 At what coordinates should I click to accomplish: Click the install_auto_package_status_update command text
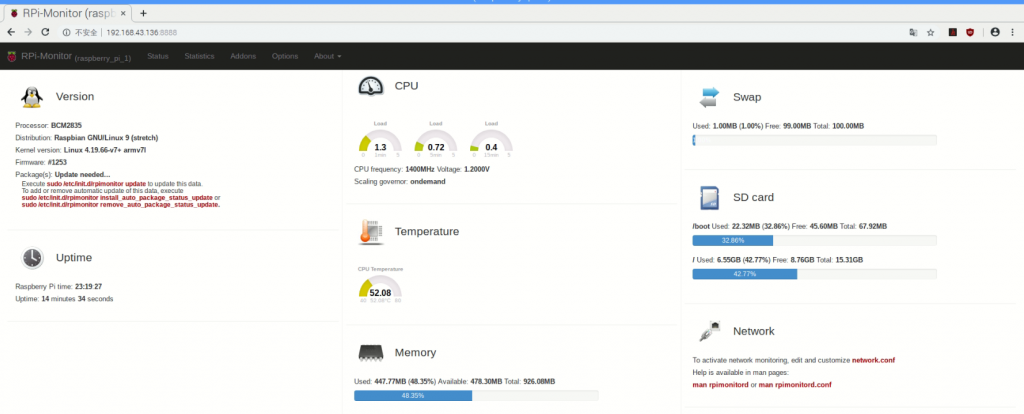(118, 197)
